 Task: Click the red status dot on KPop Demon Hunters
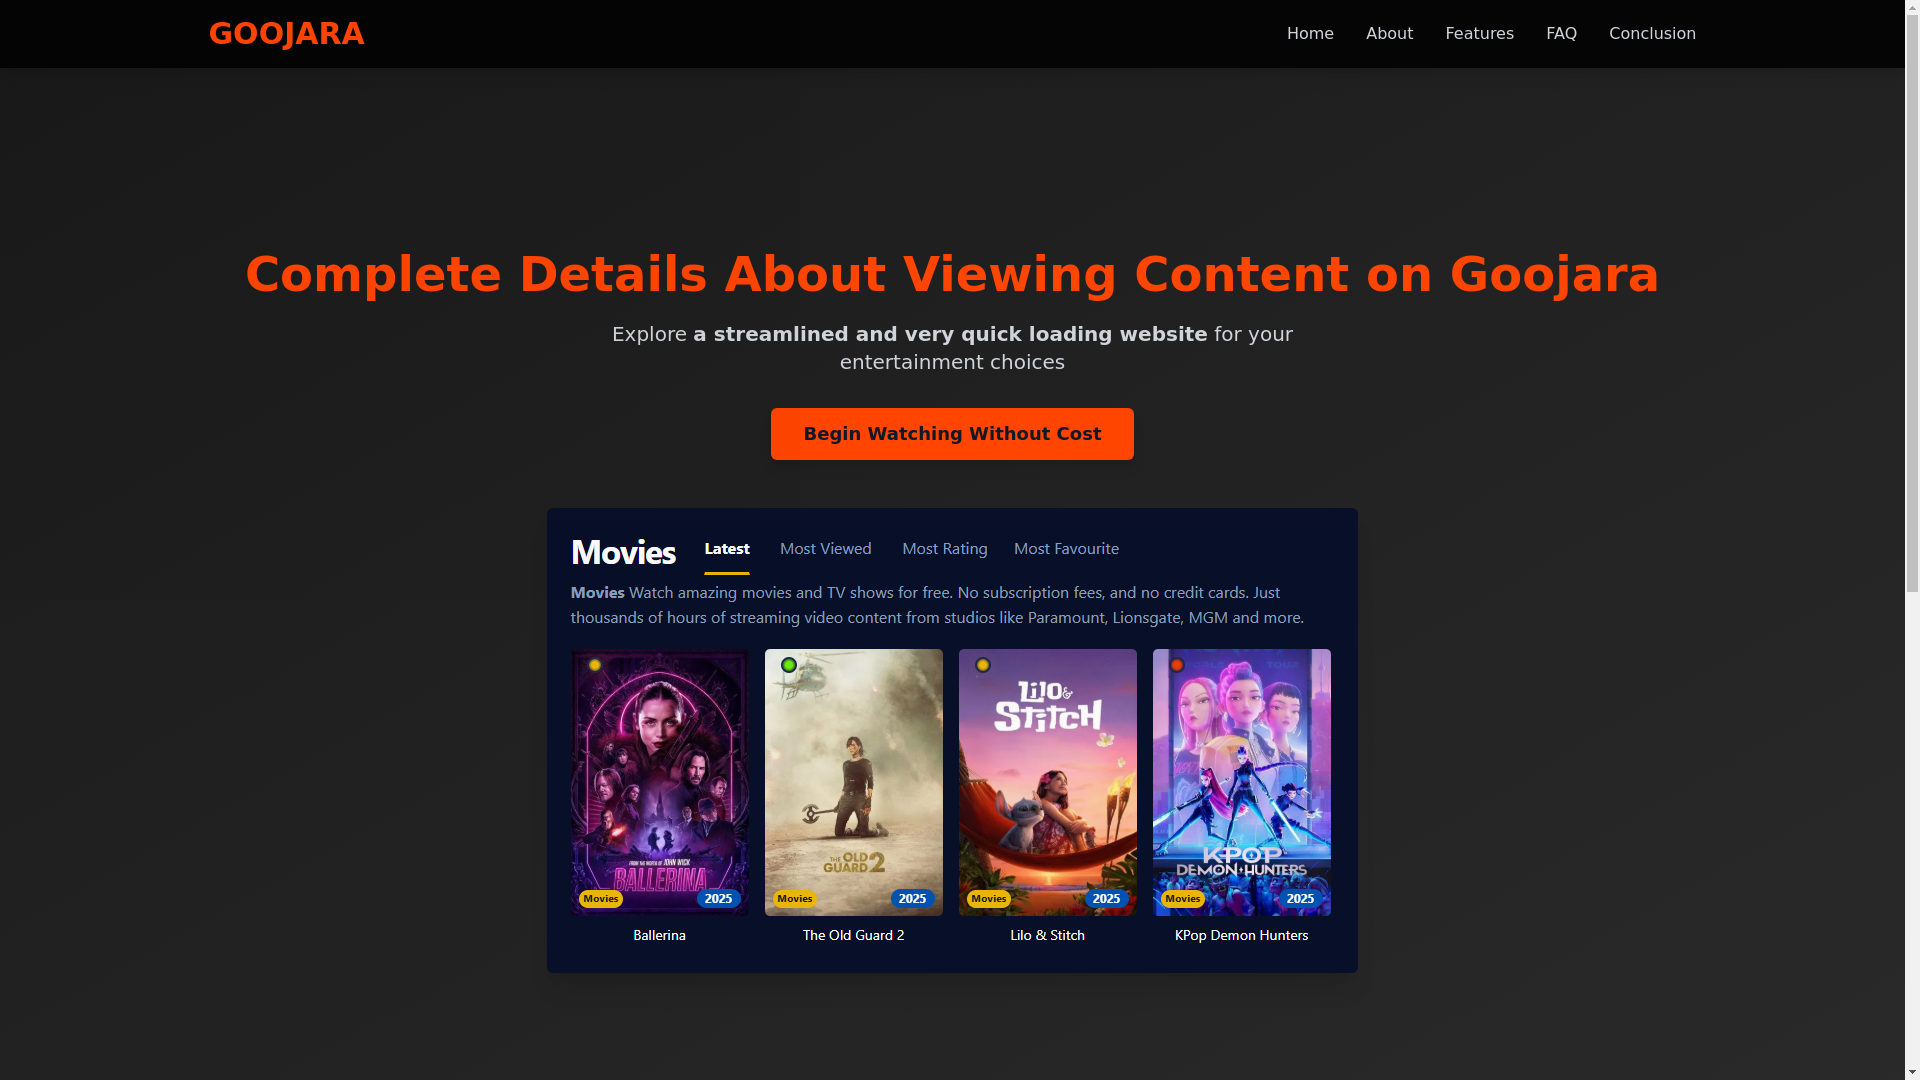tap(1177, 665)
